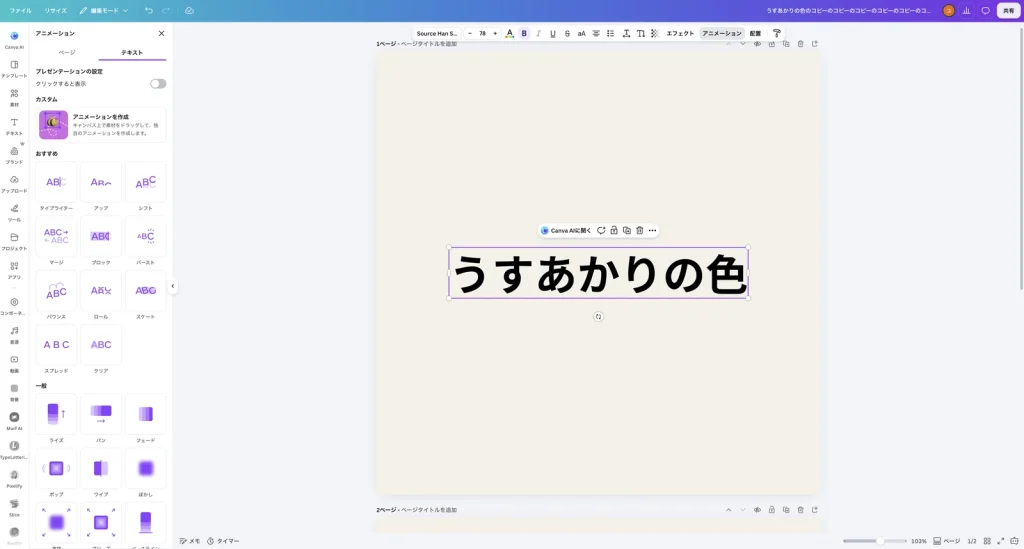Open the ツール tools panel

pyautogui.click(x=14, y=212)
